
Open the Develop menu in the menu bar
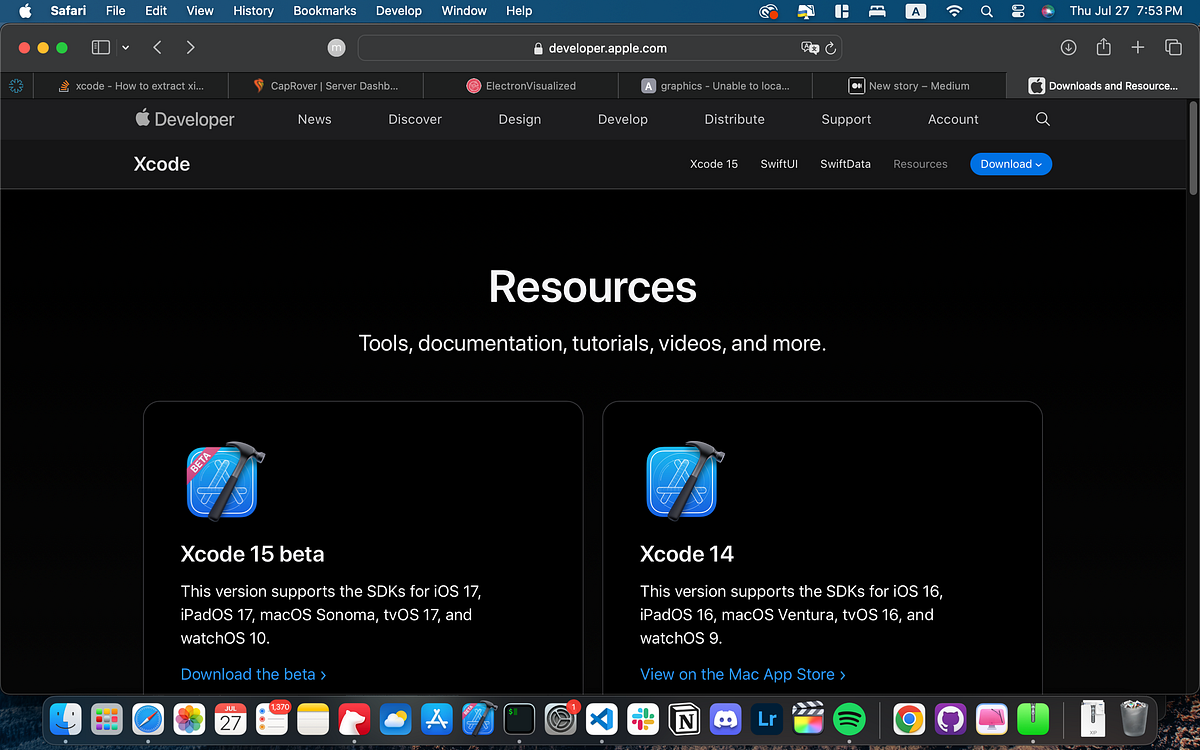398,11
